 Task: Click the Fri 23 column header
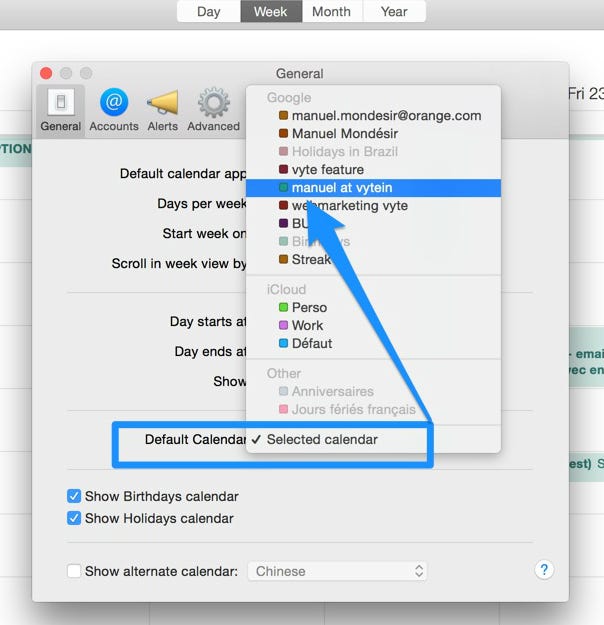tap(585, 94)
